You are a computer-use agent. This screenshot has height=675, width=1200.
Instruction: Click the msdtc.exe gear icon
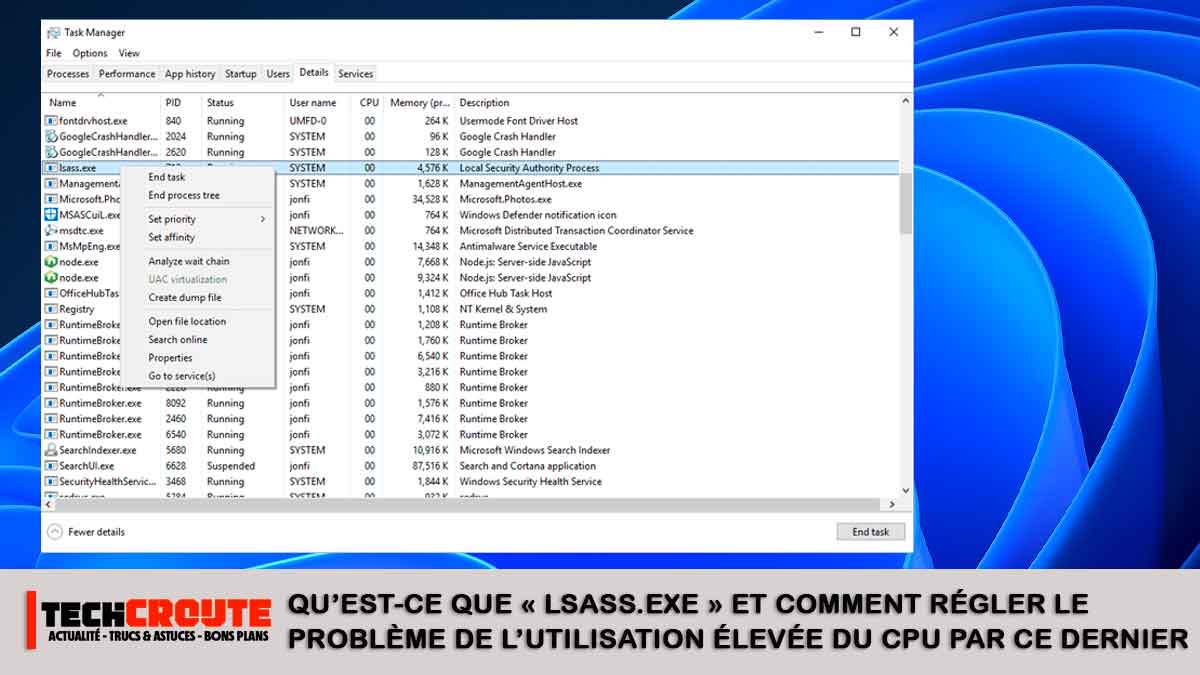pos(52,230)
